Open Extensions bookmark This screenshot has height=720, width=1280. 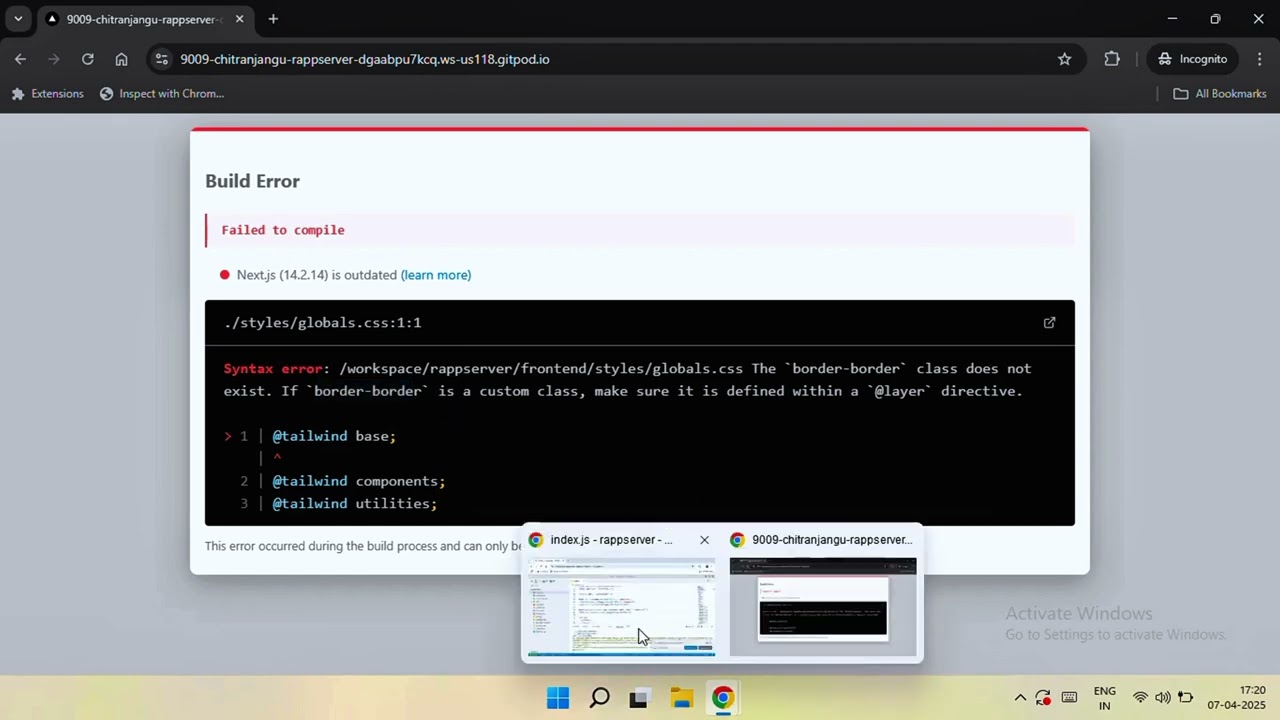47,94
